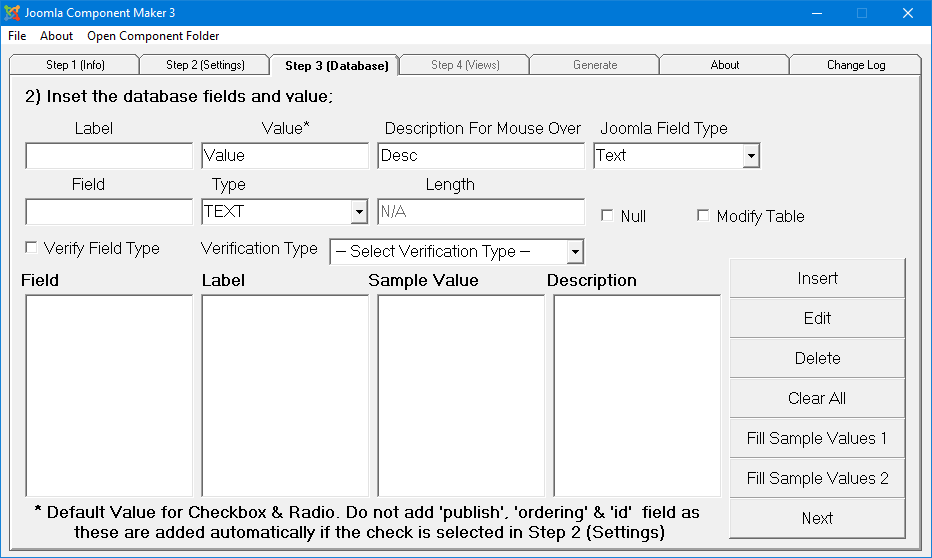Screen dimensions: 932x558
Task: Click Fill Sample Values 2 button
Action: (x=817, y=478)
